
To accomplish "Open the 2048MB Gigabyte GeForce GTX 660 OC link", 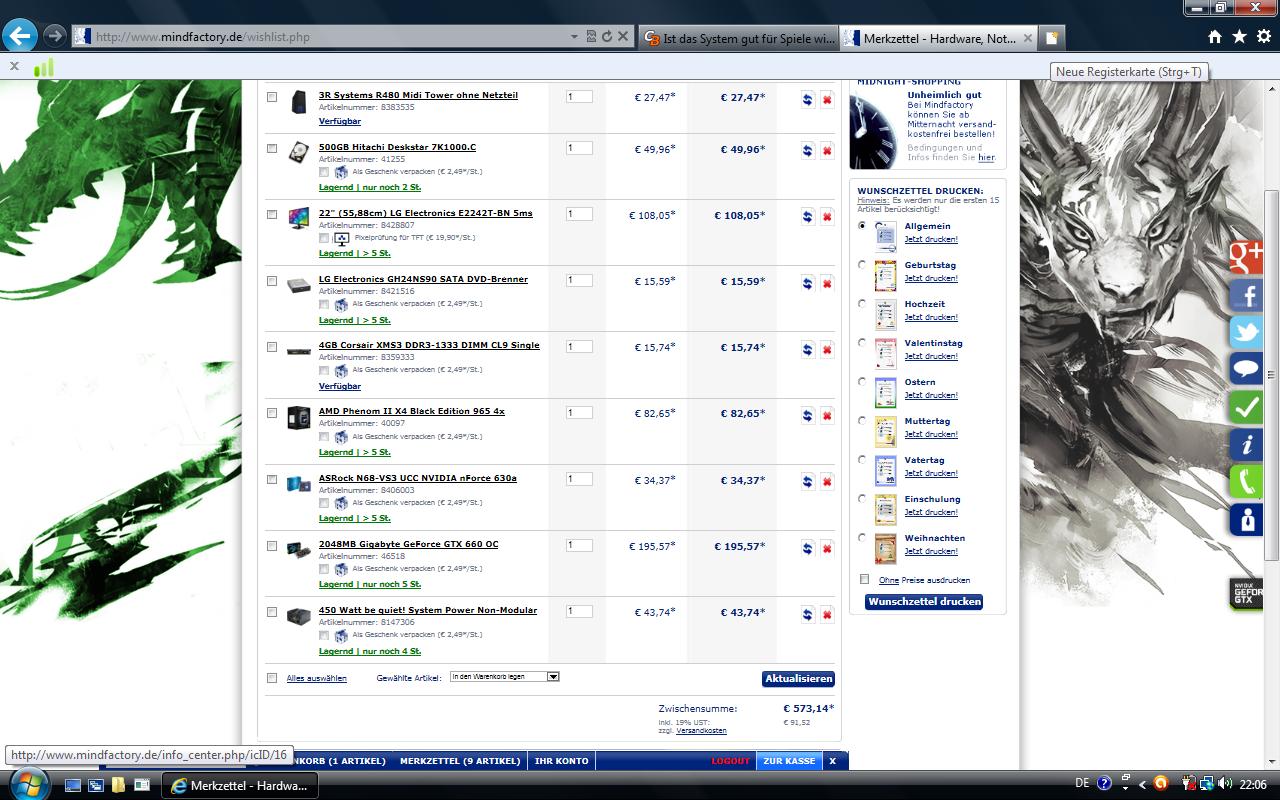I will click(x=408, y=544).
